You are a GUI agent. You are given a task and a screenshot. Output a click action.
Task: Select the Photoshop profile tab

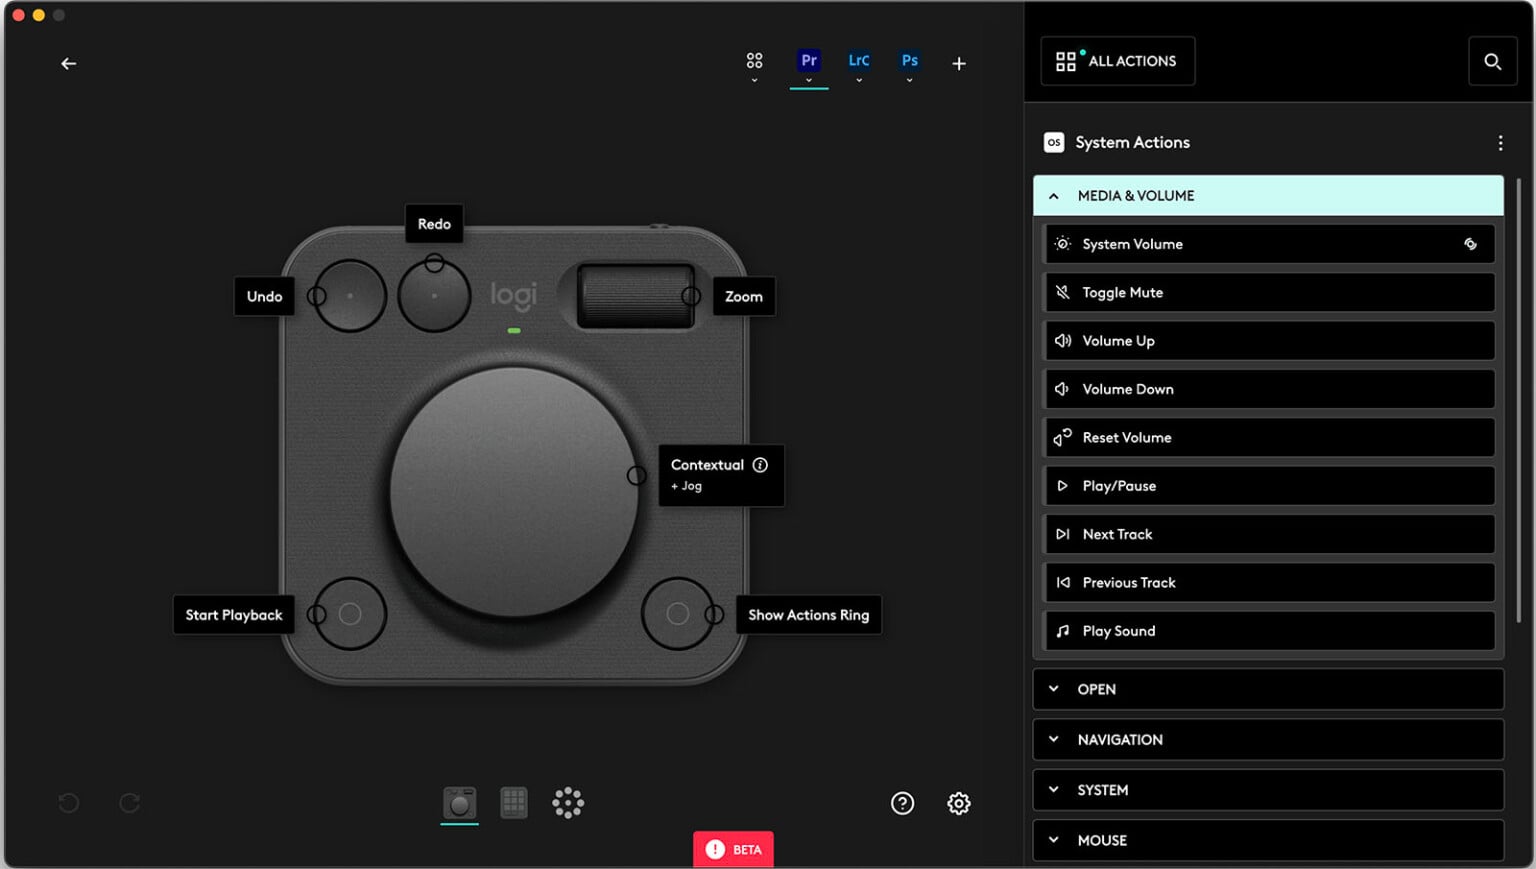tap(909, 62)
